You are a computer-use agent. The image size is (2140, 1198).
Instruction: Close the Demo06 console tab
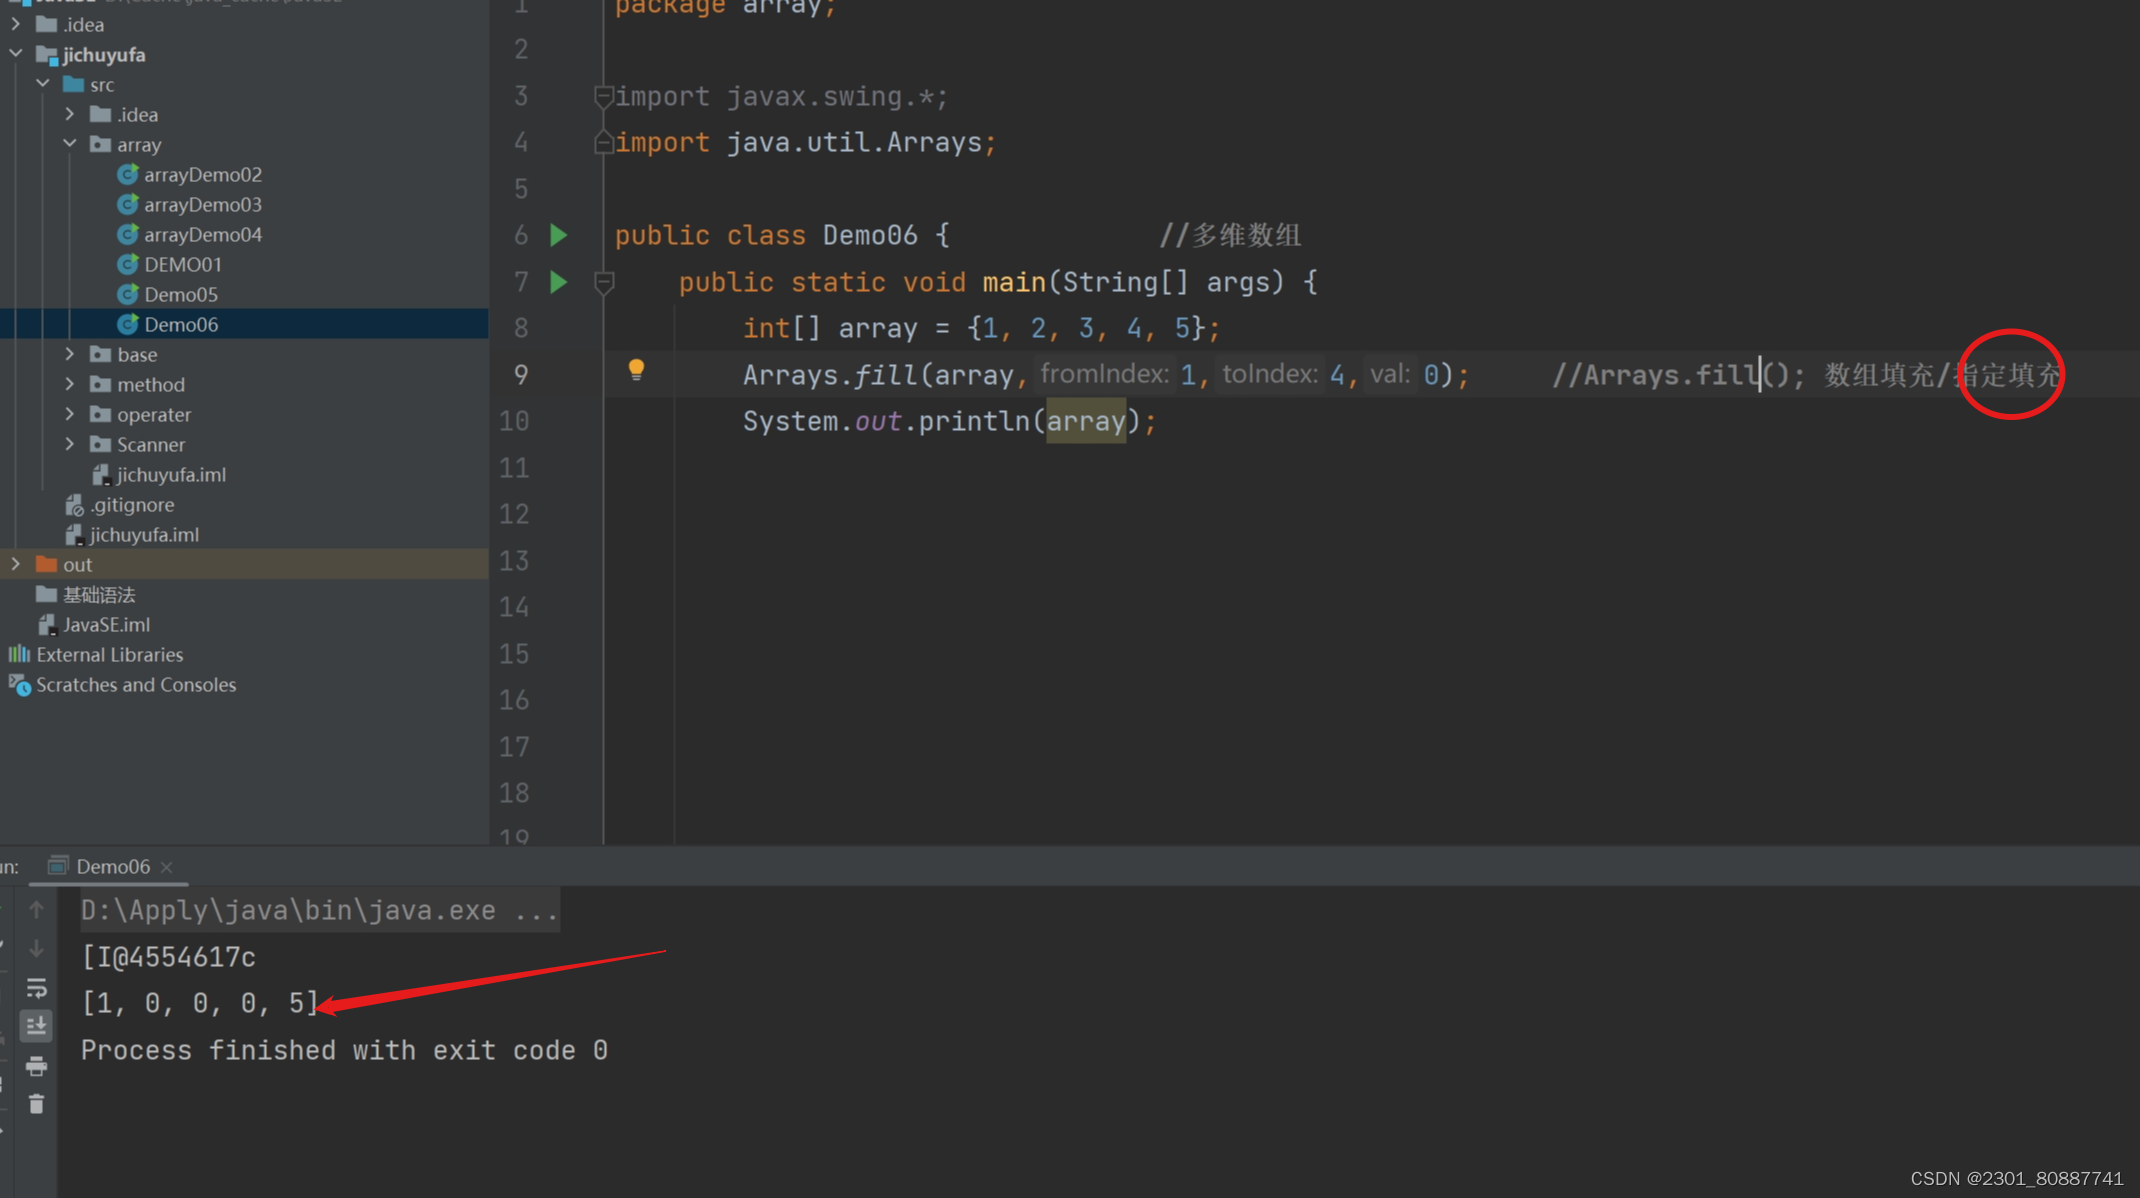tap(166, 866)
